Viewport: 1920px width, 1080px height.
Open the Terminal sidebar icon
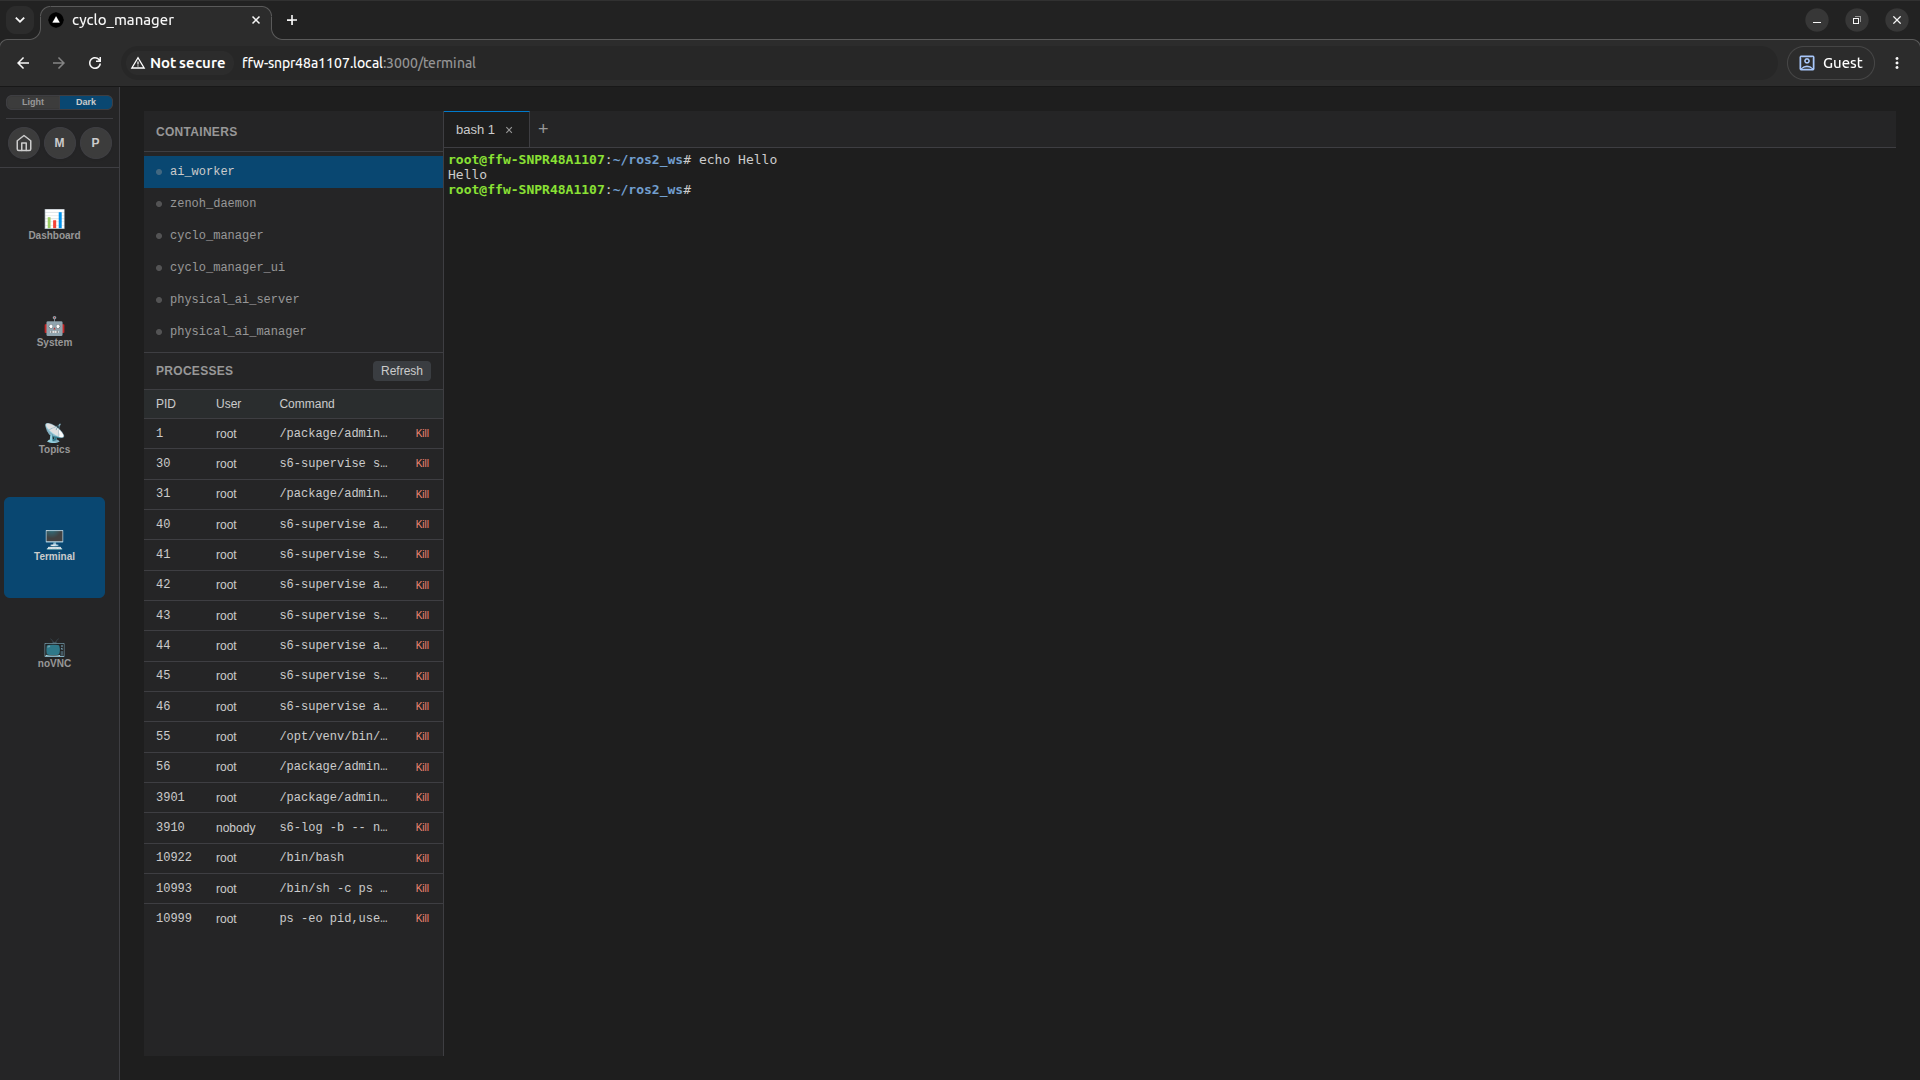pyautogui.click(x=54, y=547)
